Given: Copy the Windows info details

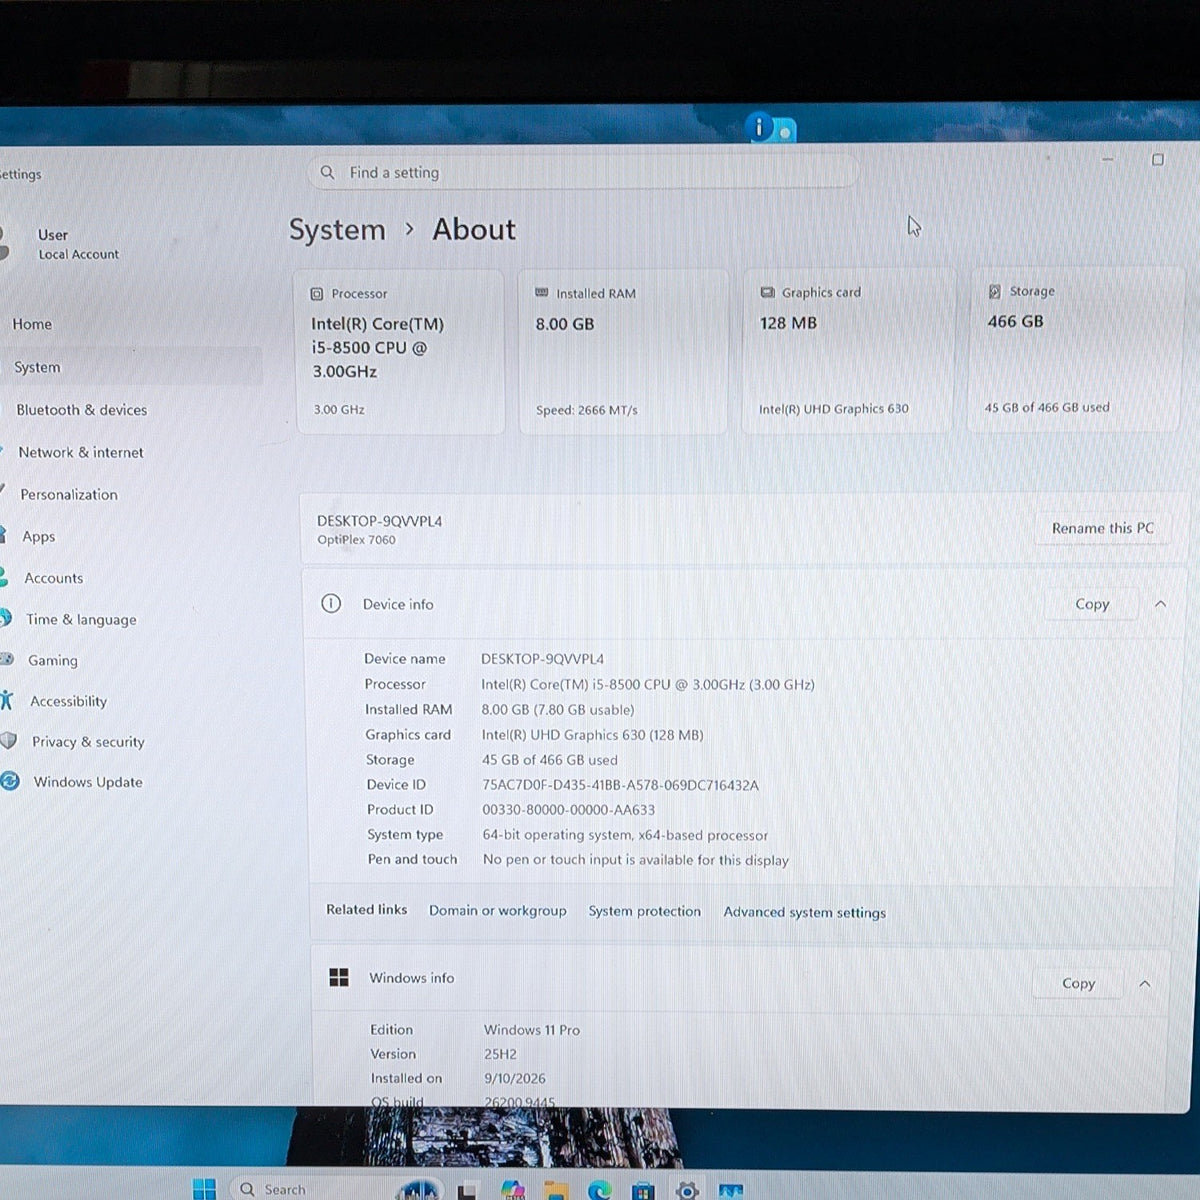Looking at the screenshot, I should tap(1078, 983).
